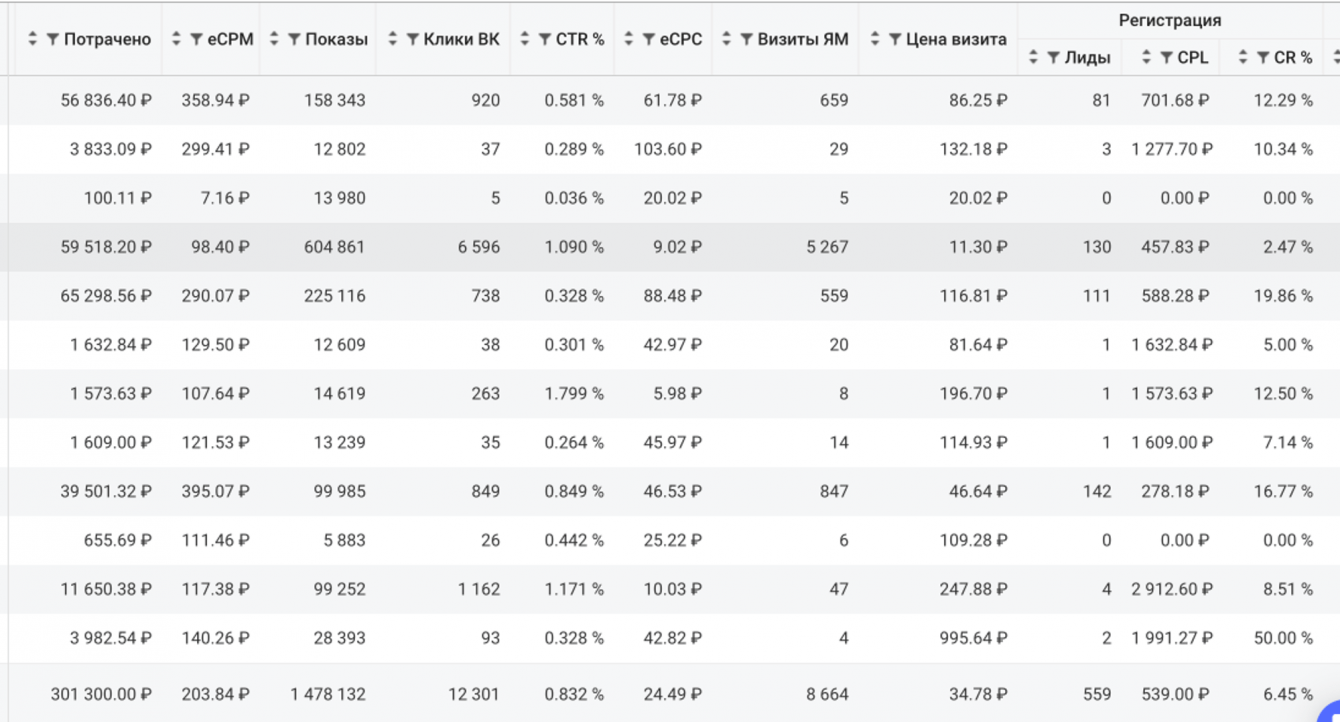The image size is (1340, 722).
Task: Open the eCPM column filter
Action: point(196,39)
